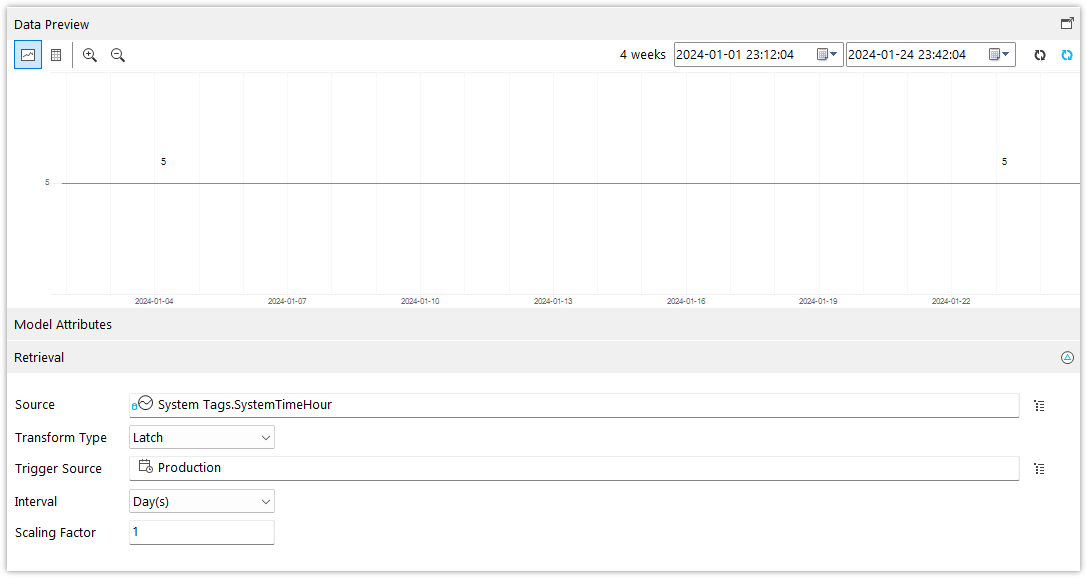This screenshot has height=578, width=1087.
Task: Click the black refresh icon
Action: 1039,55
